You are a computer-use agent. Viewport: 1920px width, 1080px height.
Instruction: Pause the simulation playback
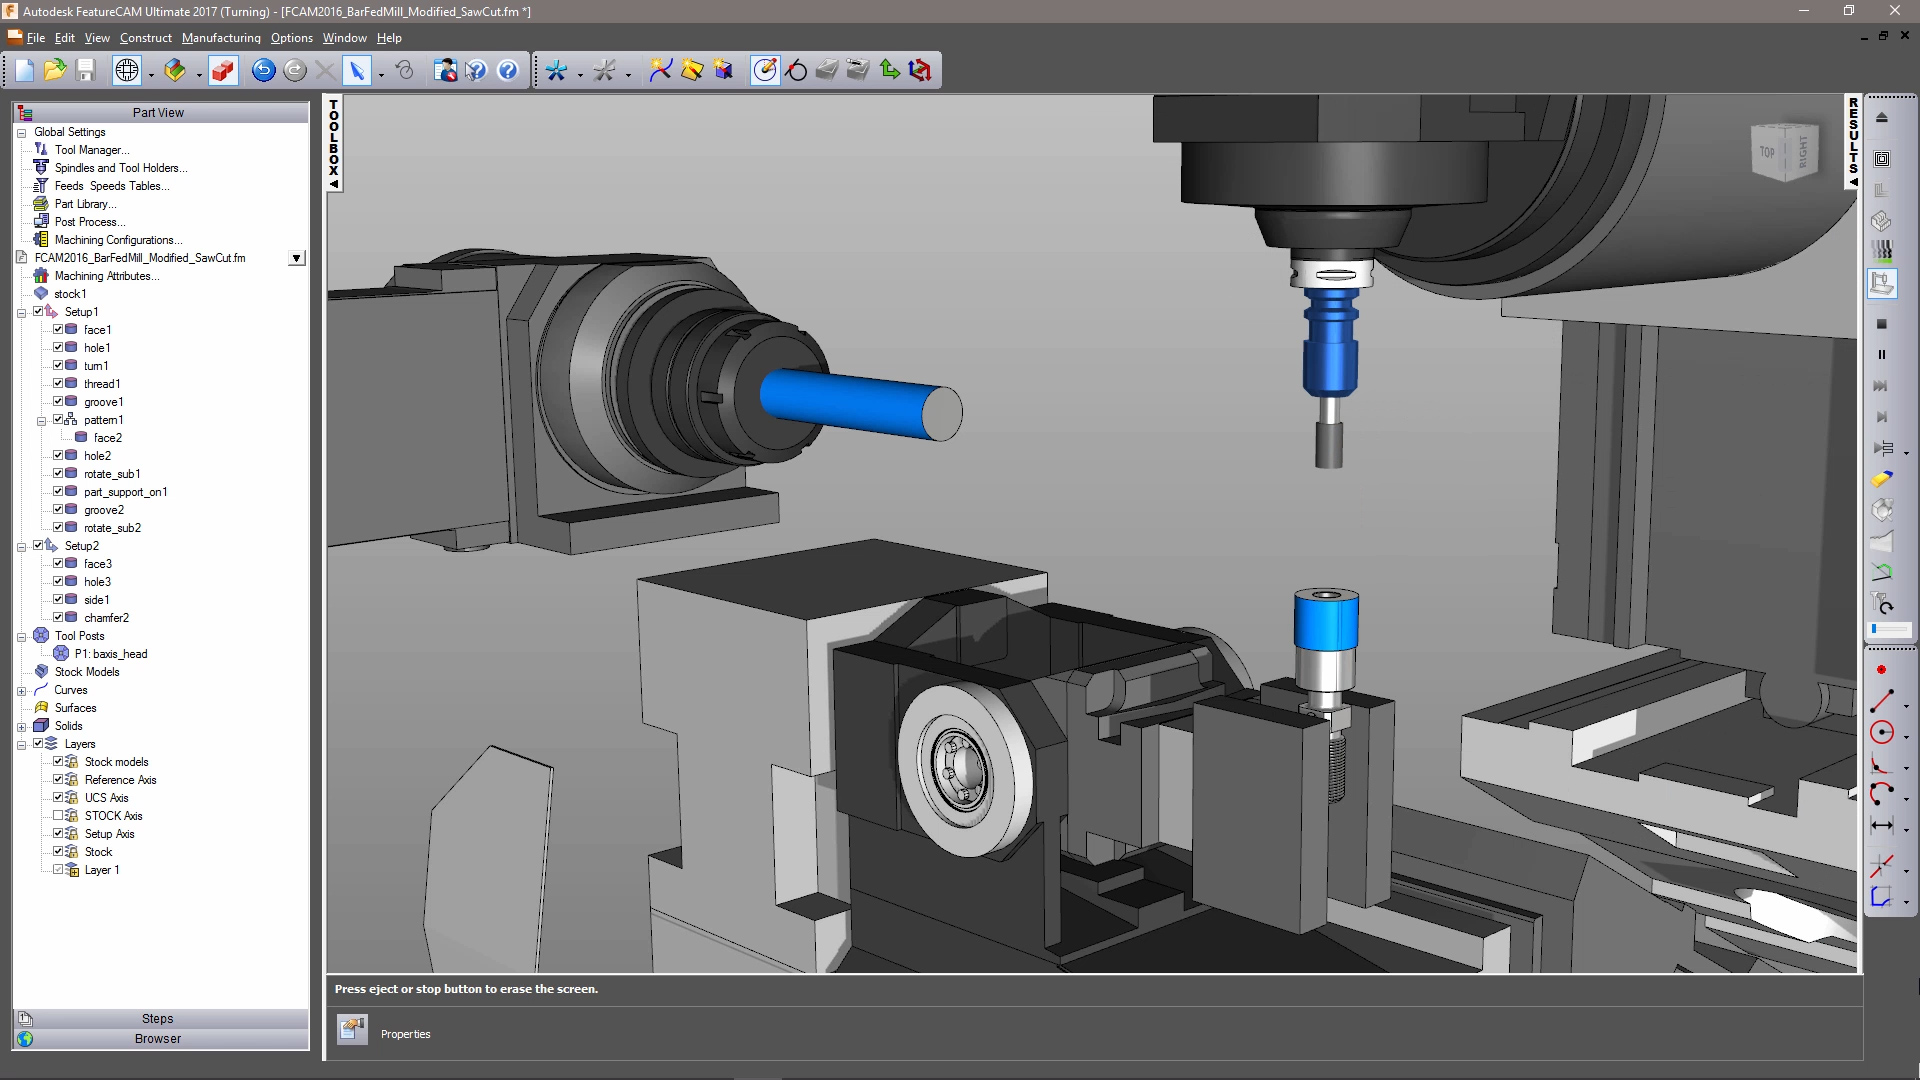point(1881,355)
